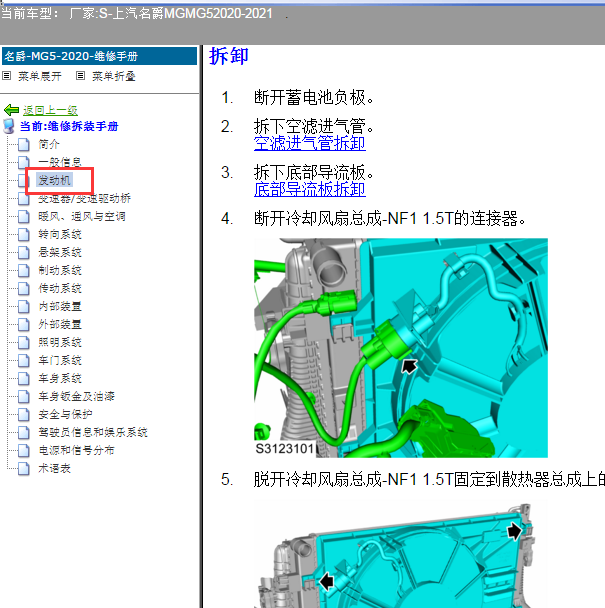Click document icon beside 照明系统
Image resolution: width=605 pixels, height=608 pixels.
click(x=24, y=342)
